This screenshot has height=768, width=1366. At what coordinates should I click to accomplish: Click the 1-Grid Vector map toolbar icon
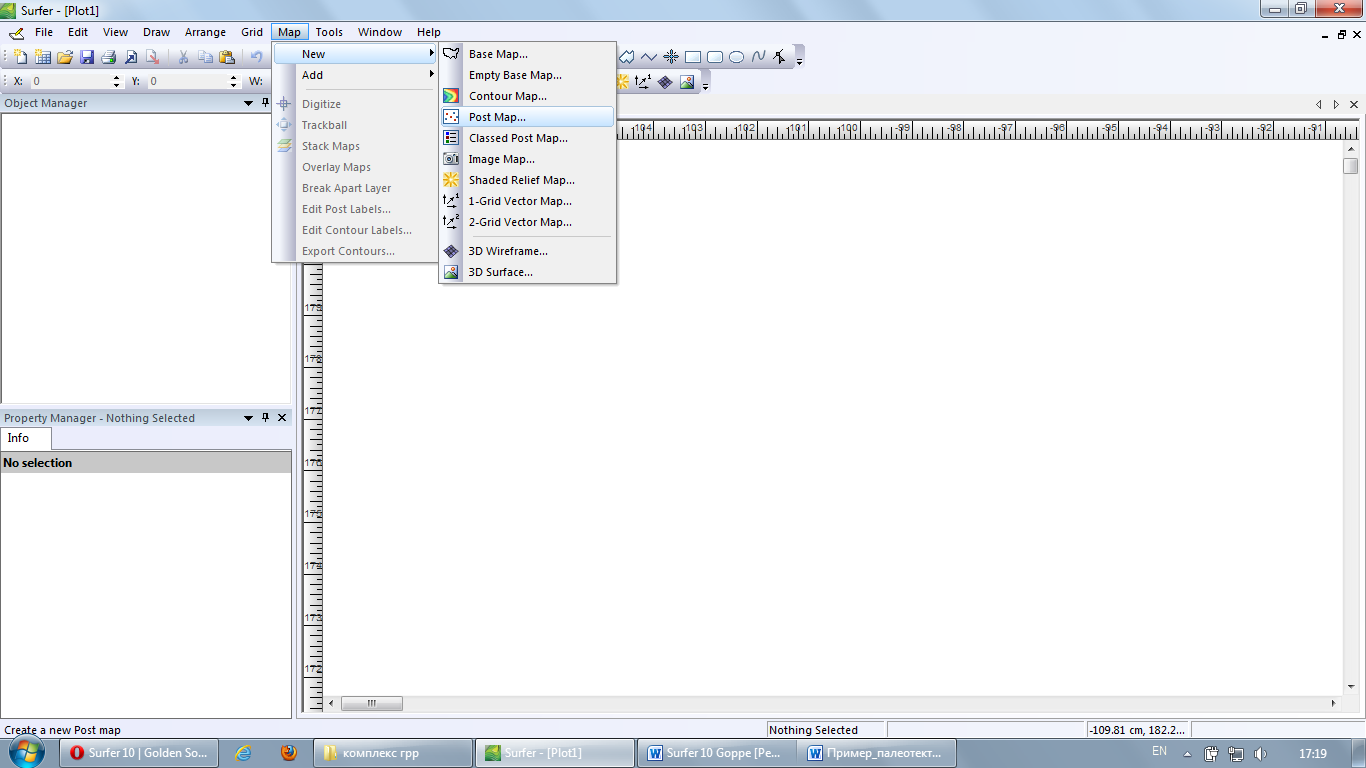click(643, 82)
